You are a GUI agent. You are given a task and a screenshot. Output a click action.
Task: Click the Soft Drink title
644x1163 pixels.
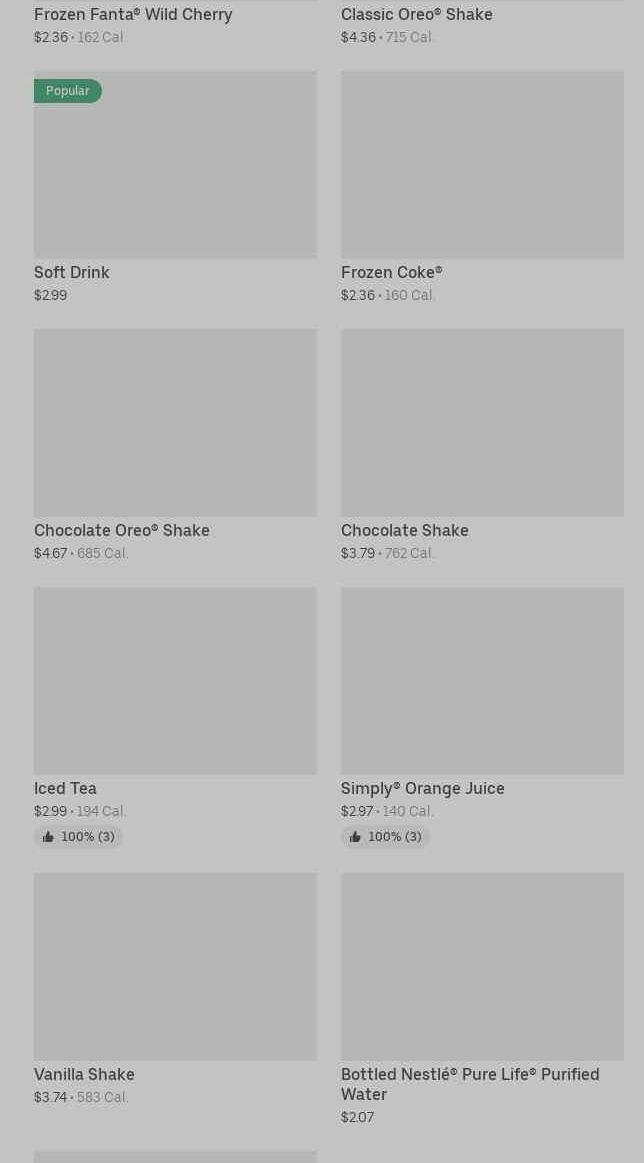[x=72, y=272]
